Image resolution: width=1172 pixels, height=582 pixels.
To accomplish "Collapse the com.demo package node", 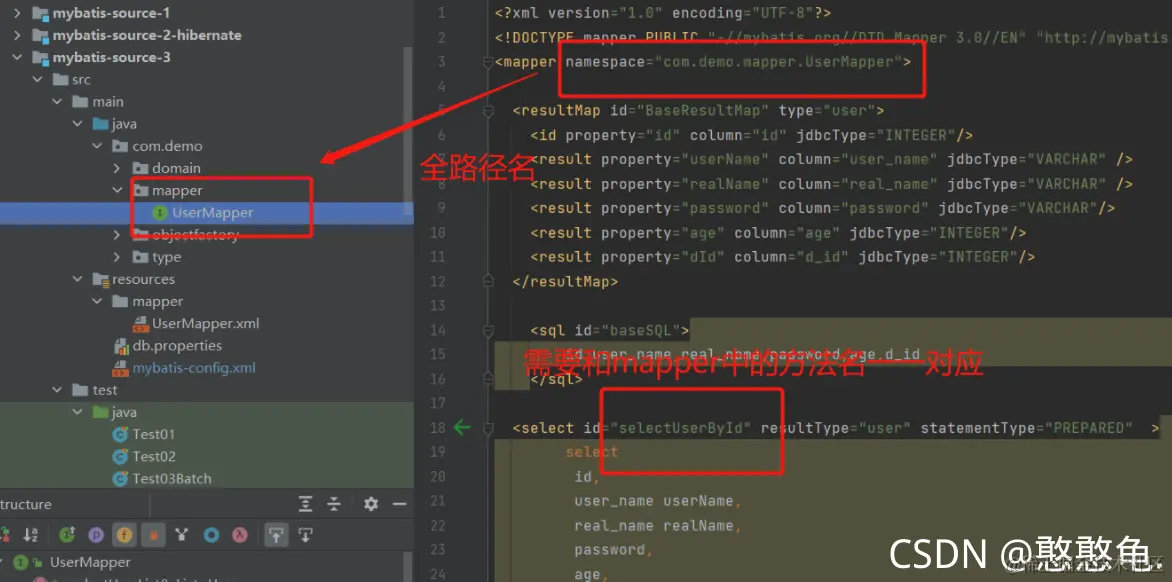I will click(x=97, y=146).
